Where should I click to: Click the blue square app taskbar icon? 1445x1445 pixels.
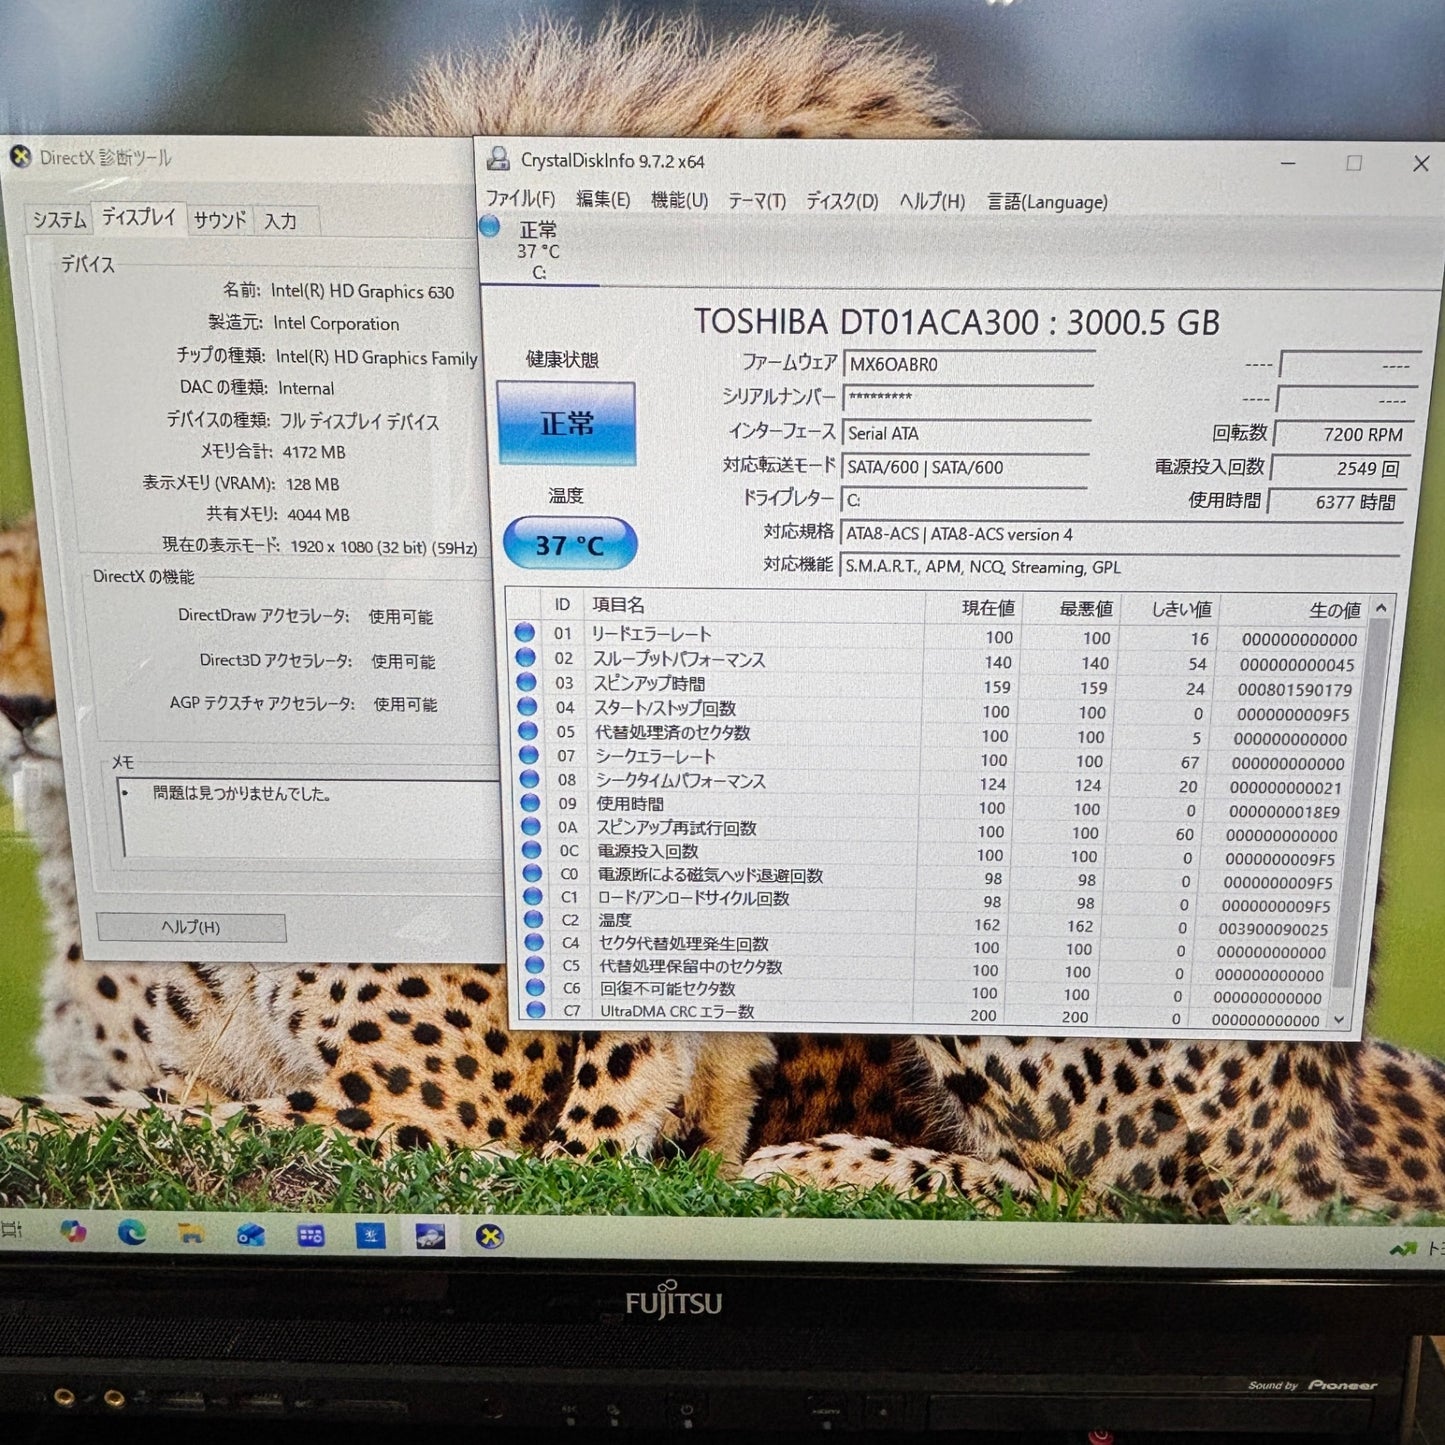point(371,1236)
